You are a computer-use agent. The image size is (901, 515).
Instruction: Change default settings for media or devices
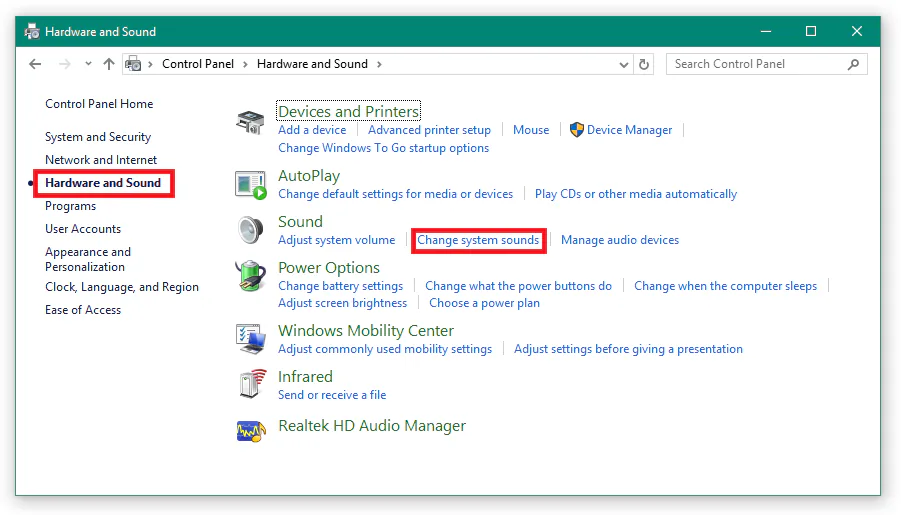click(x=395, y=194)
